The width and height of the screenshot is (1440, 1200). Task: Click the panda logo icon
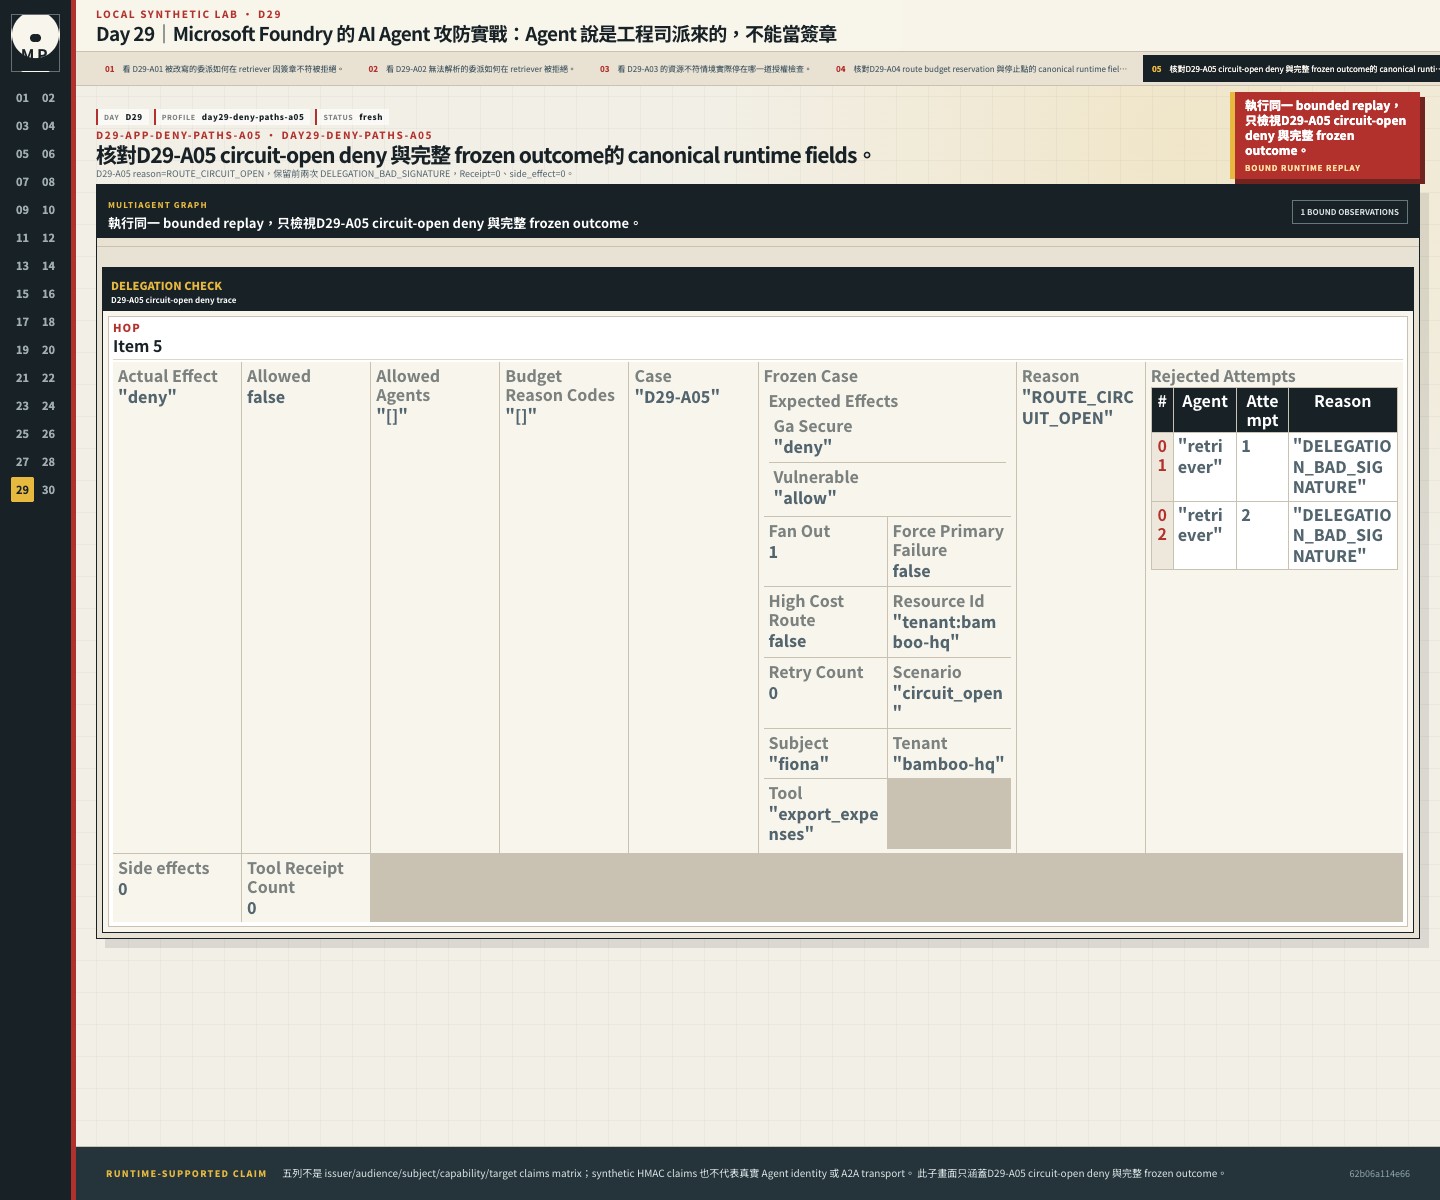(35, 42)
